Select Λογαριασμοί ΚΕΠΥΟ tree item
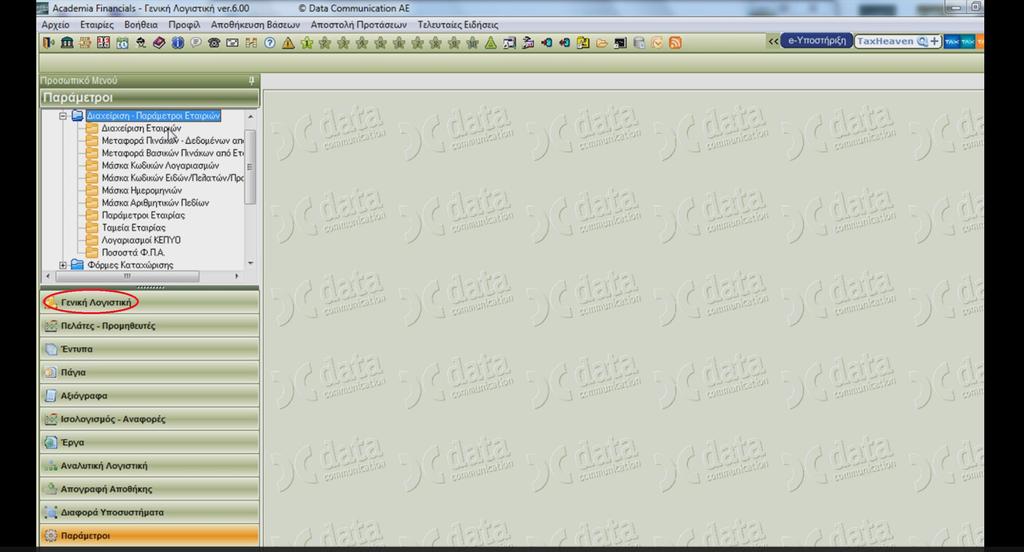The width and height of the screenshot is (1024, 552). pyautogui.click(x=141, y=240)
